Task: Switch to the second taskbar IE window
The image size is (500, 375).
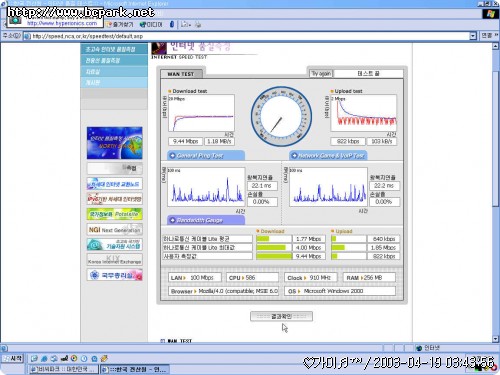Action: (x=135, y=369)
